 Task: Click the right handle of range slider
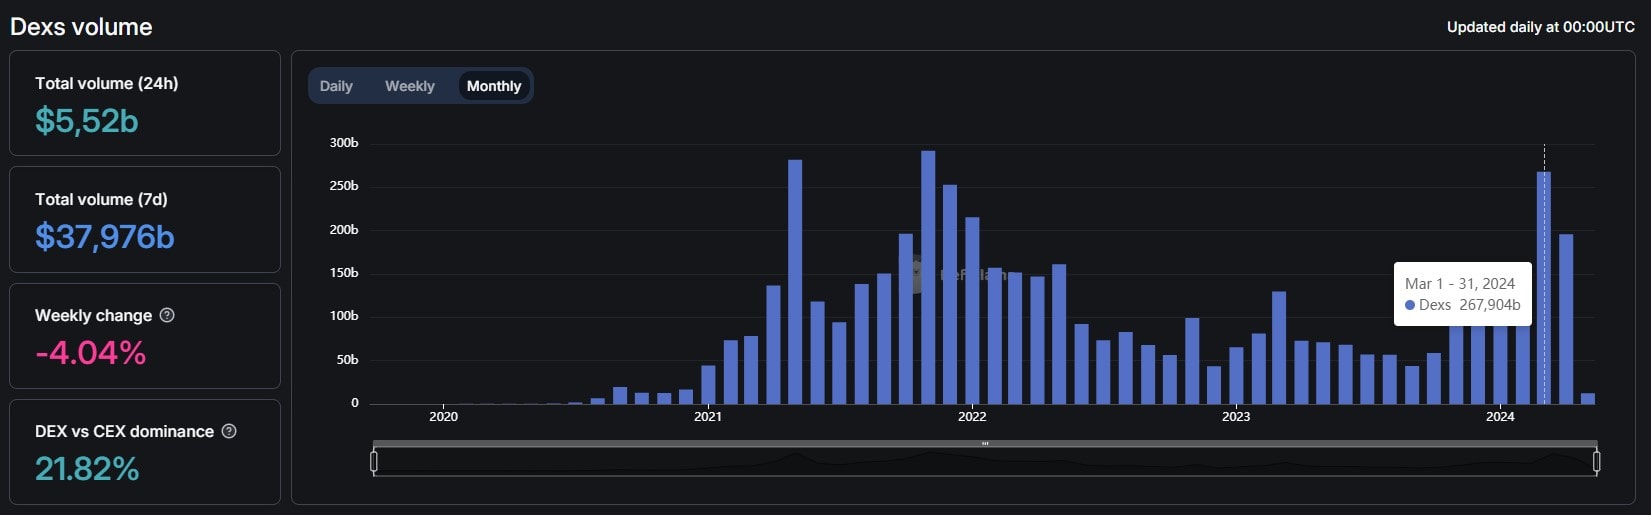[x=1596, y=461]
